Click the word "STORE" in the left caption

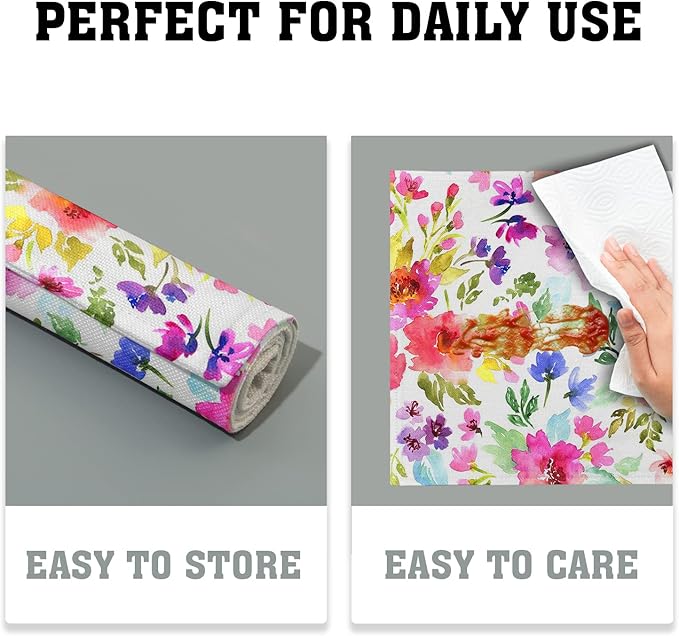point(243,564)
